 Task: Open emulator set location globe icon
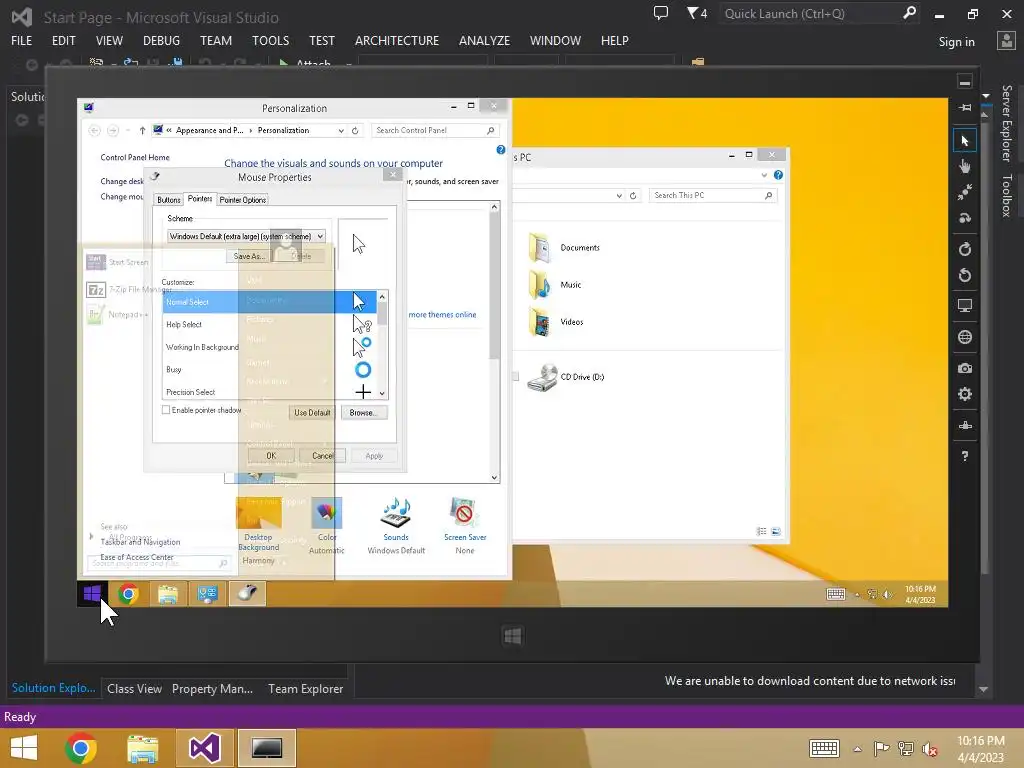[x=965, y=337]
